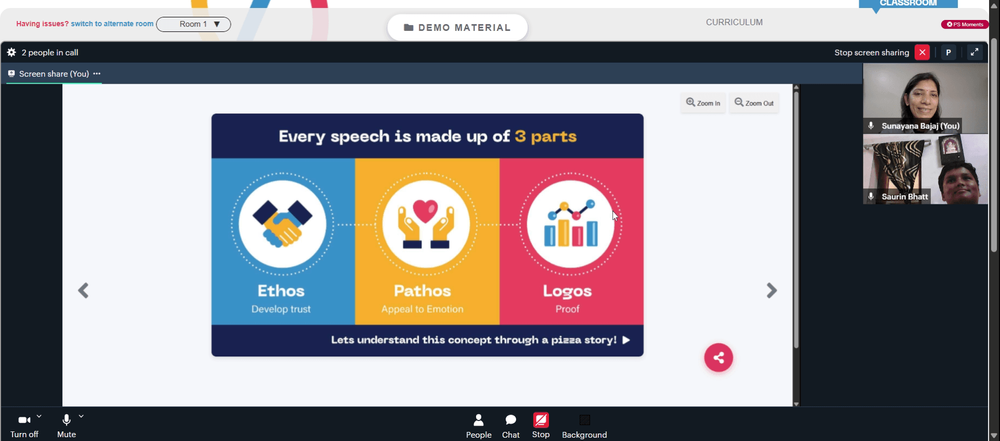Screen dimensions: 1000x441
Task: Click '2 people in call' text
Action: [50, 52]
